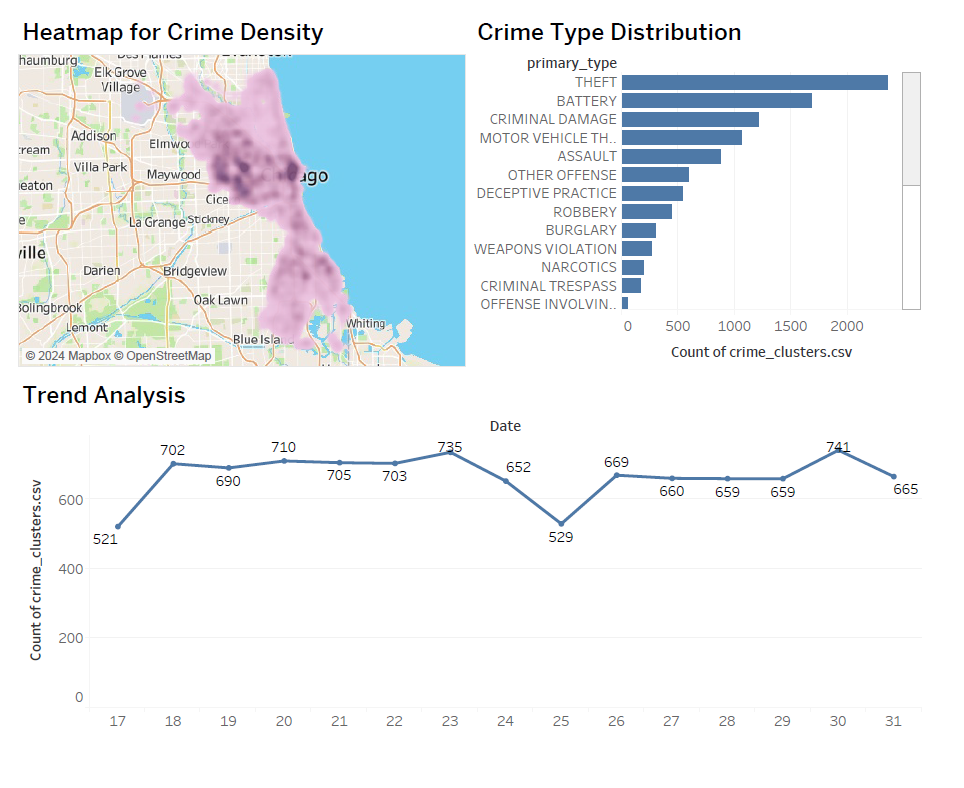Screen dimensions: 964x788
Task: Select the line chart point labeled 702
Action: tap(173, 463)
